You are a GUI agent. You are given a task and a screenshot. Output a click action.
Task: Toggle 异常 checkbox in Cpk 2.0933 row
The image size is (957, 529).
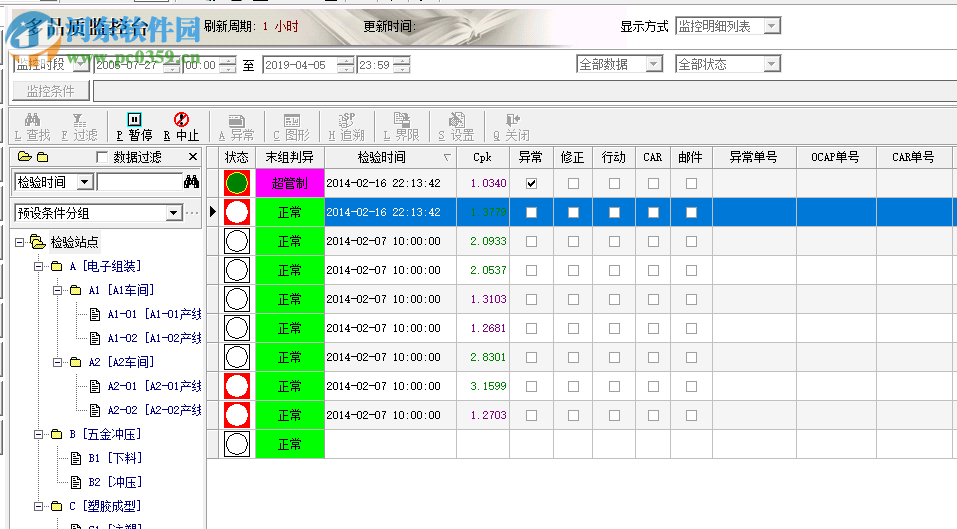(532, 241)
